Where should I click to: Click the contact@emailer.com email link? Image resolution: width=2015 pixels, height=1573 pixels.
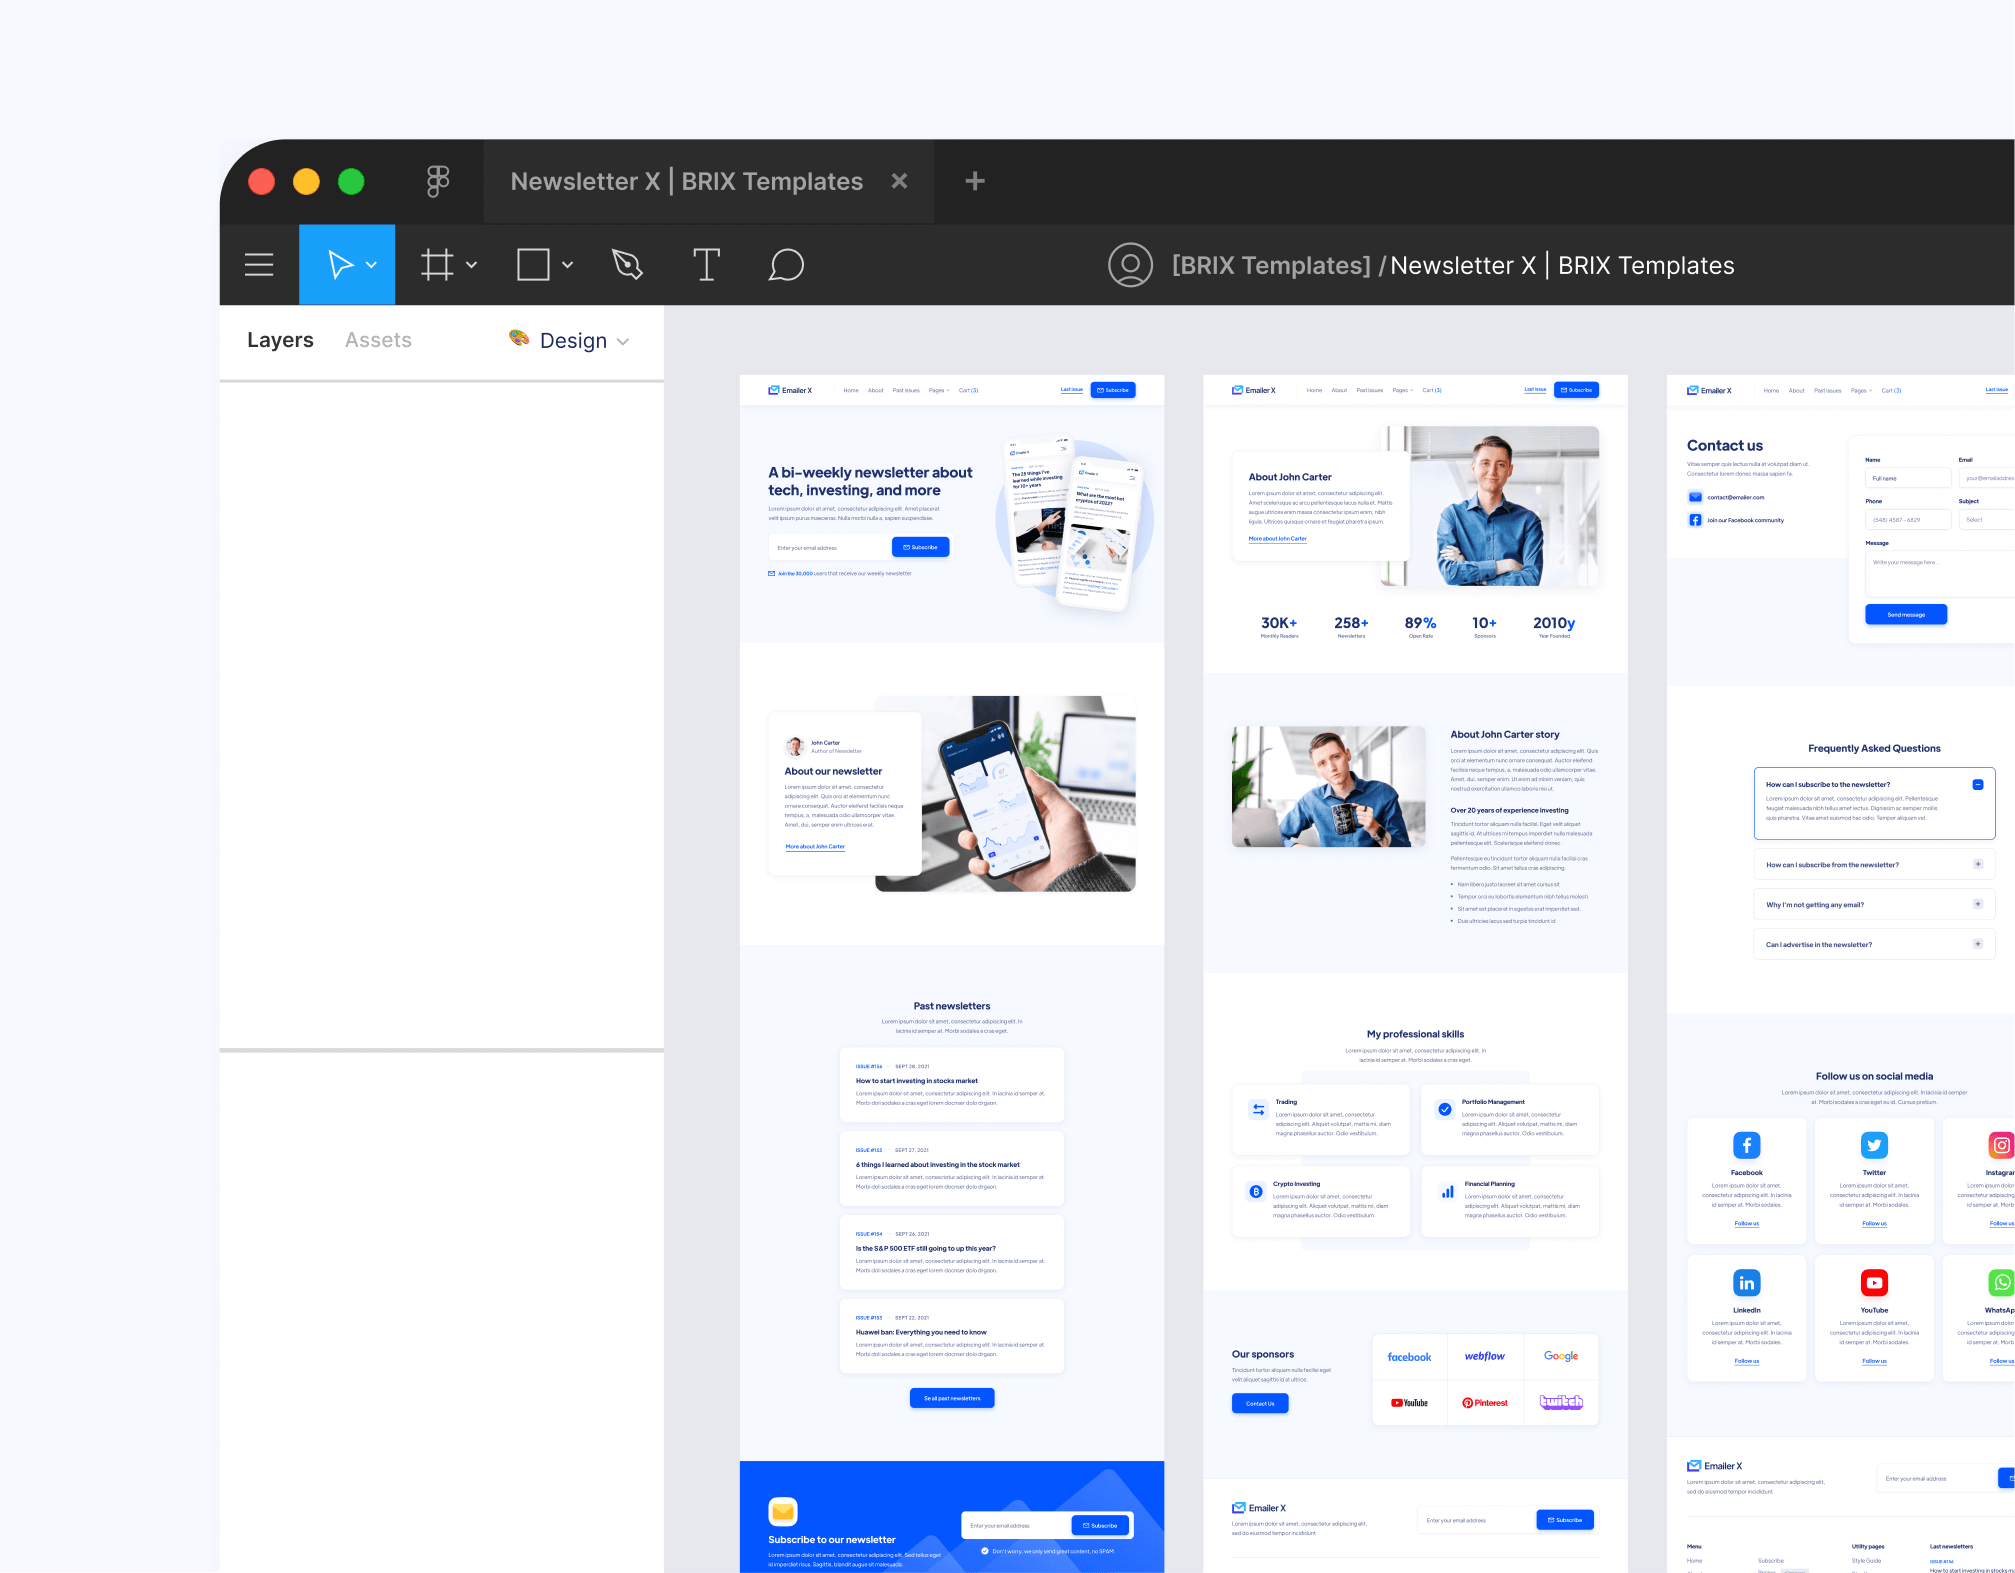(1735, 497)
